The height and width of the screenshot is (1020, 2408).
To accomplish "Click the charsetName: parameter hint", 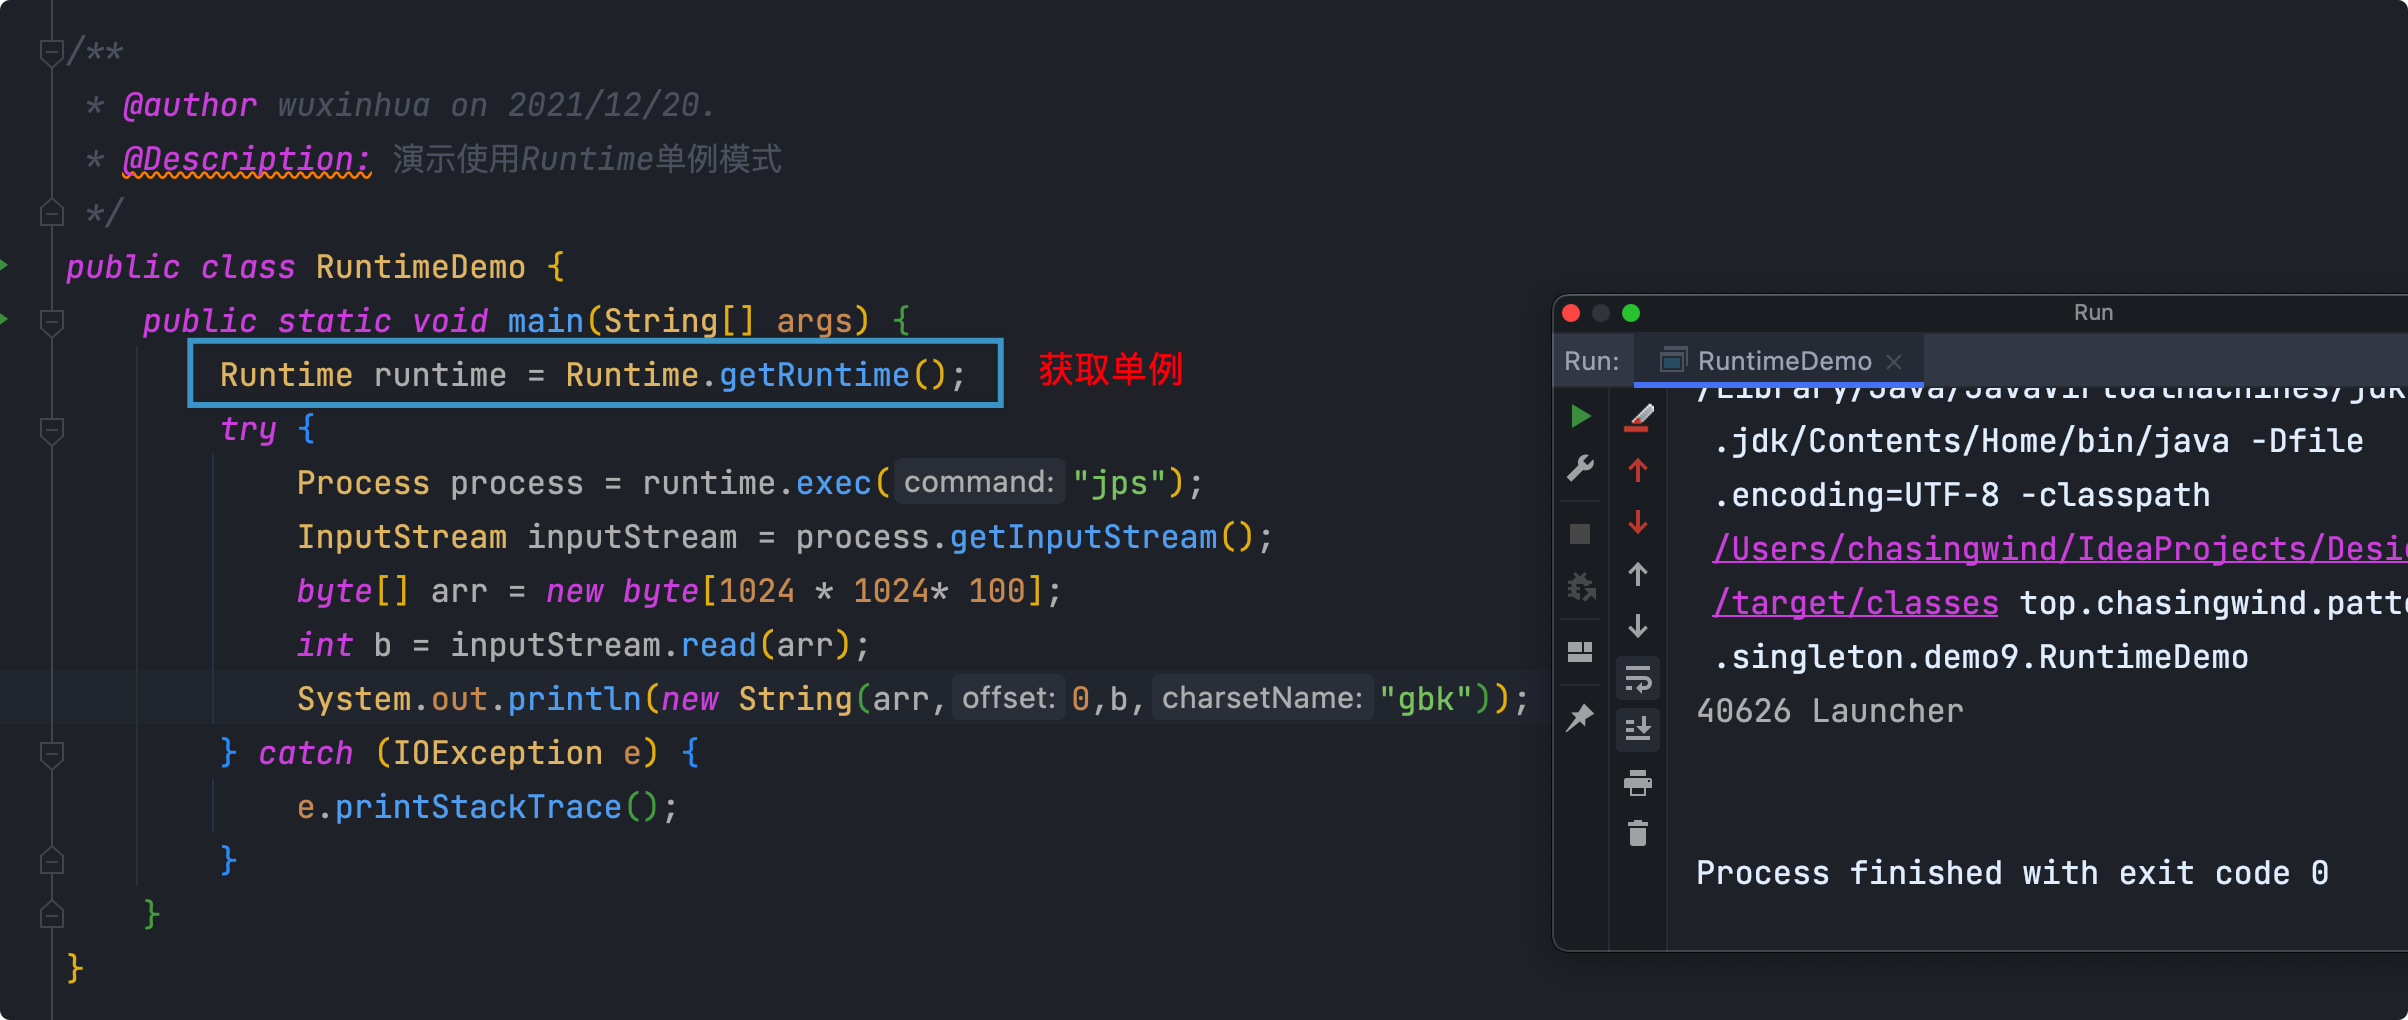I will (1262, 698).
